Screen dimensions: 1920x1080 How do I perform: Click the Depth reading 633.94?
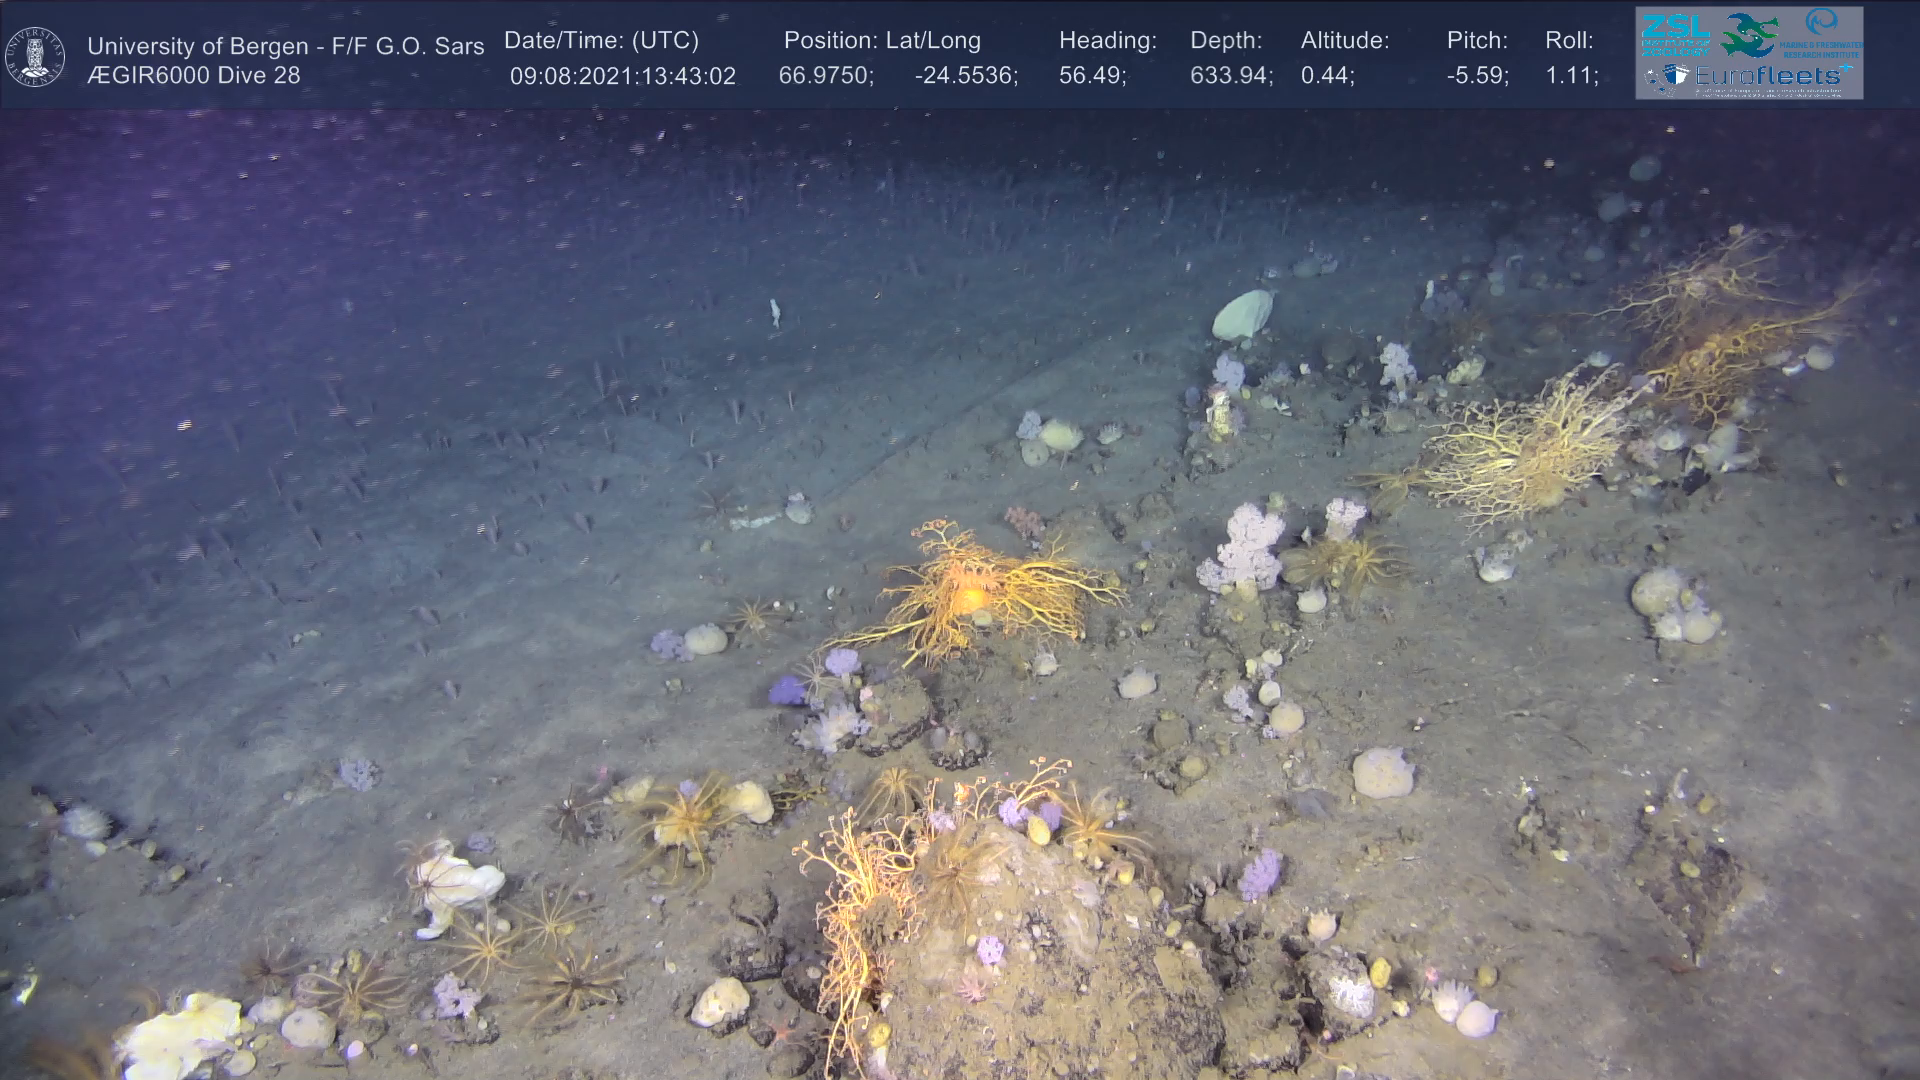(x=1230, y=76)
